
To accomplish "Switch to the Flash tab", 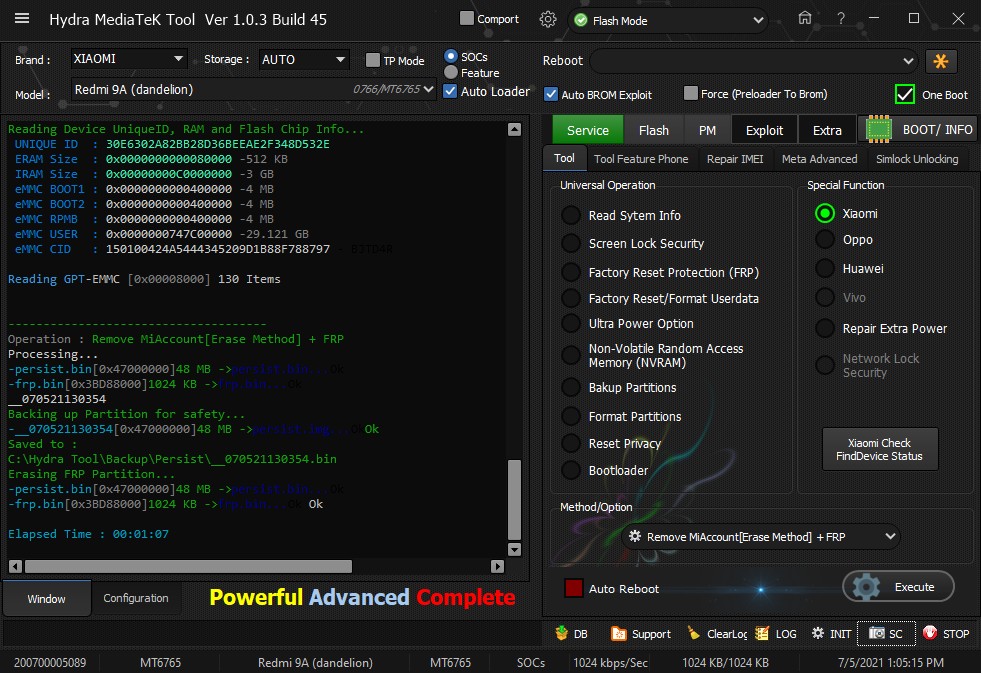I will [654, 130].
